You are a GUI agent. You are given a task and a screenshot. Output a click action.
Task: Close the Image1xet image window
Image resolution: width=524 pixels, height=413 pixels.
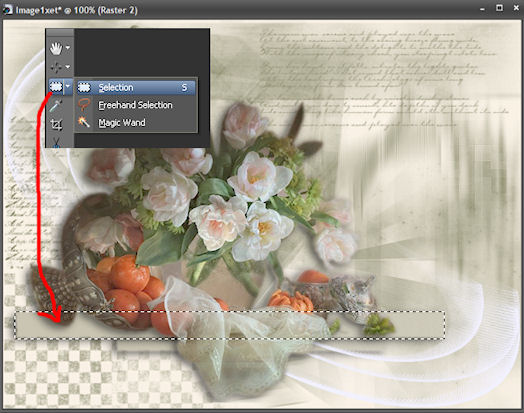coord(516,8)
